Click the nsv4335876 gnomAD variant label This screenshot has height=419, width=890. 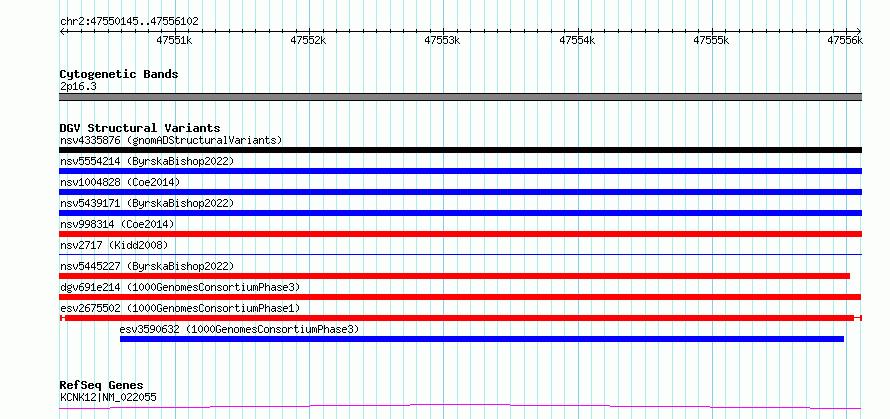click(x=171, y=140)
